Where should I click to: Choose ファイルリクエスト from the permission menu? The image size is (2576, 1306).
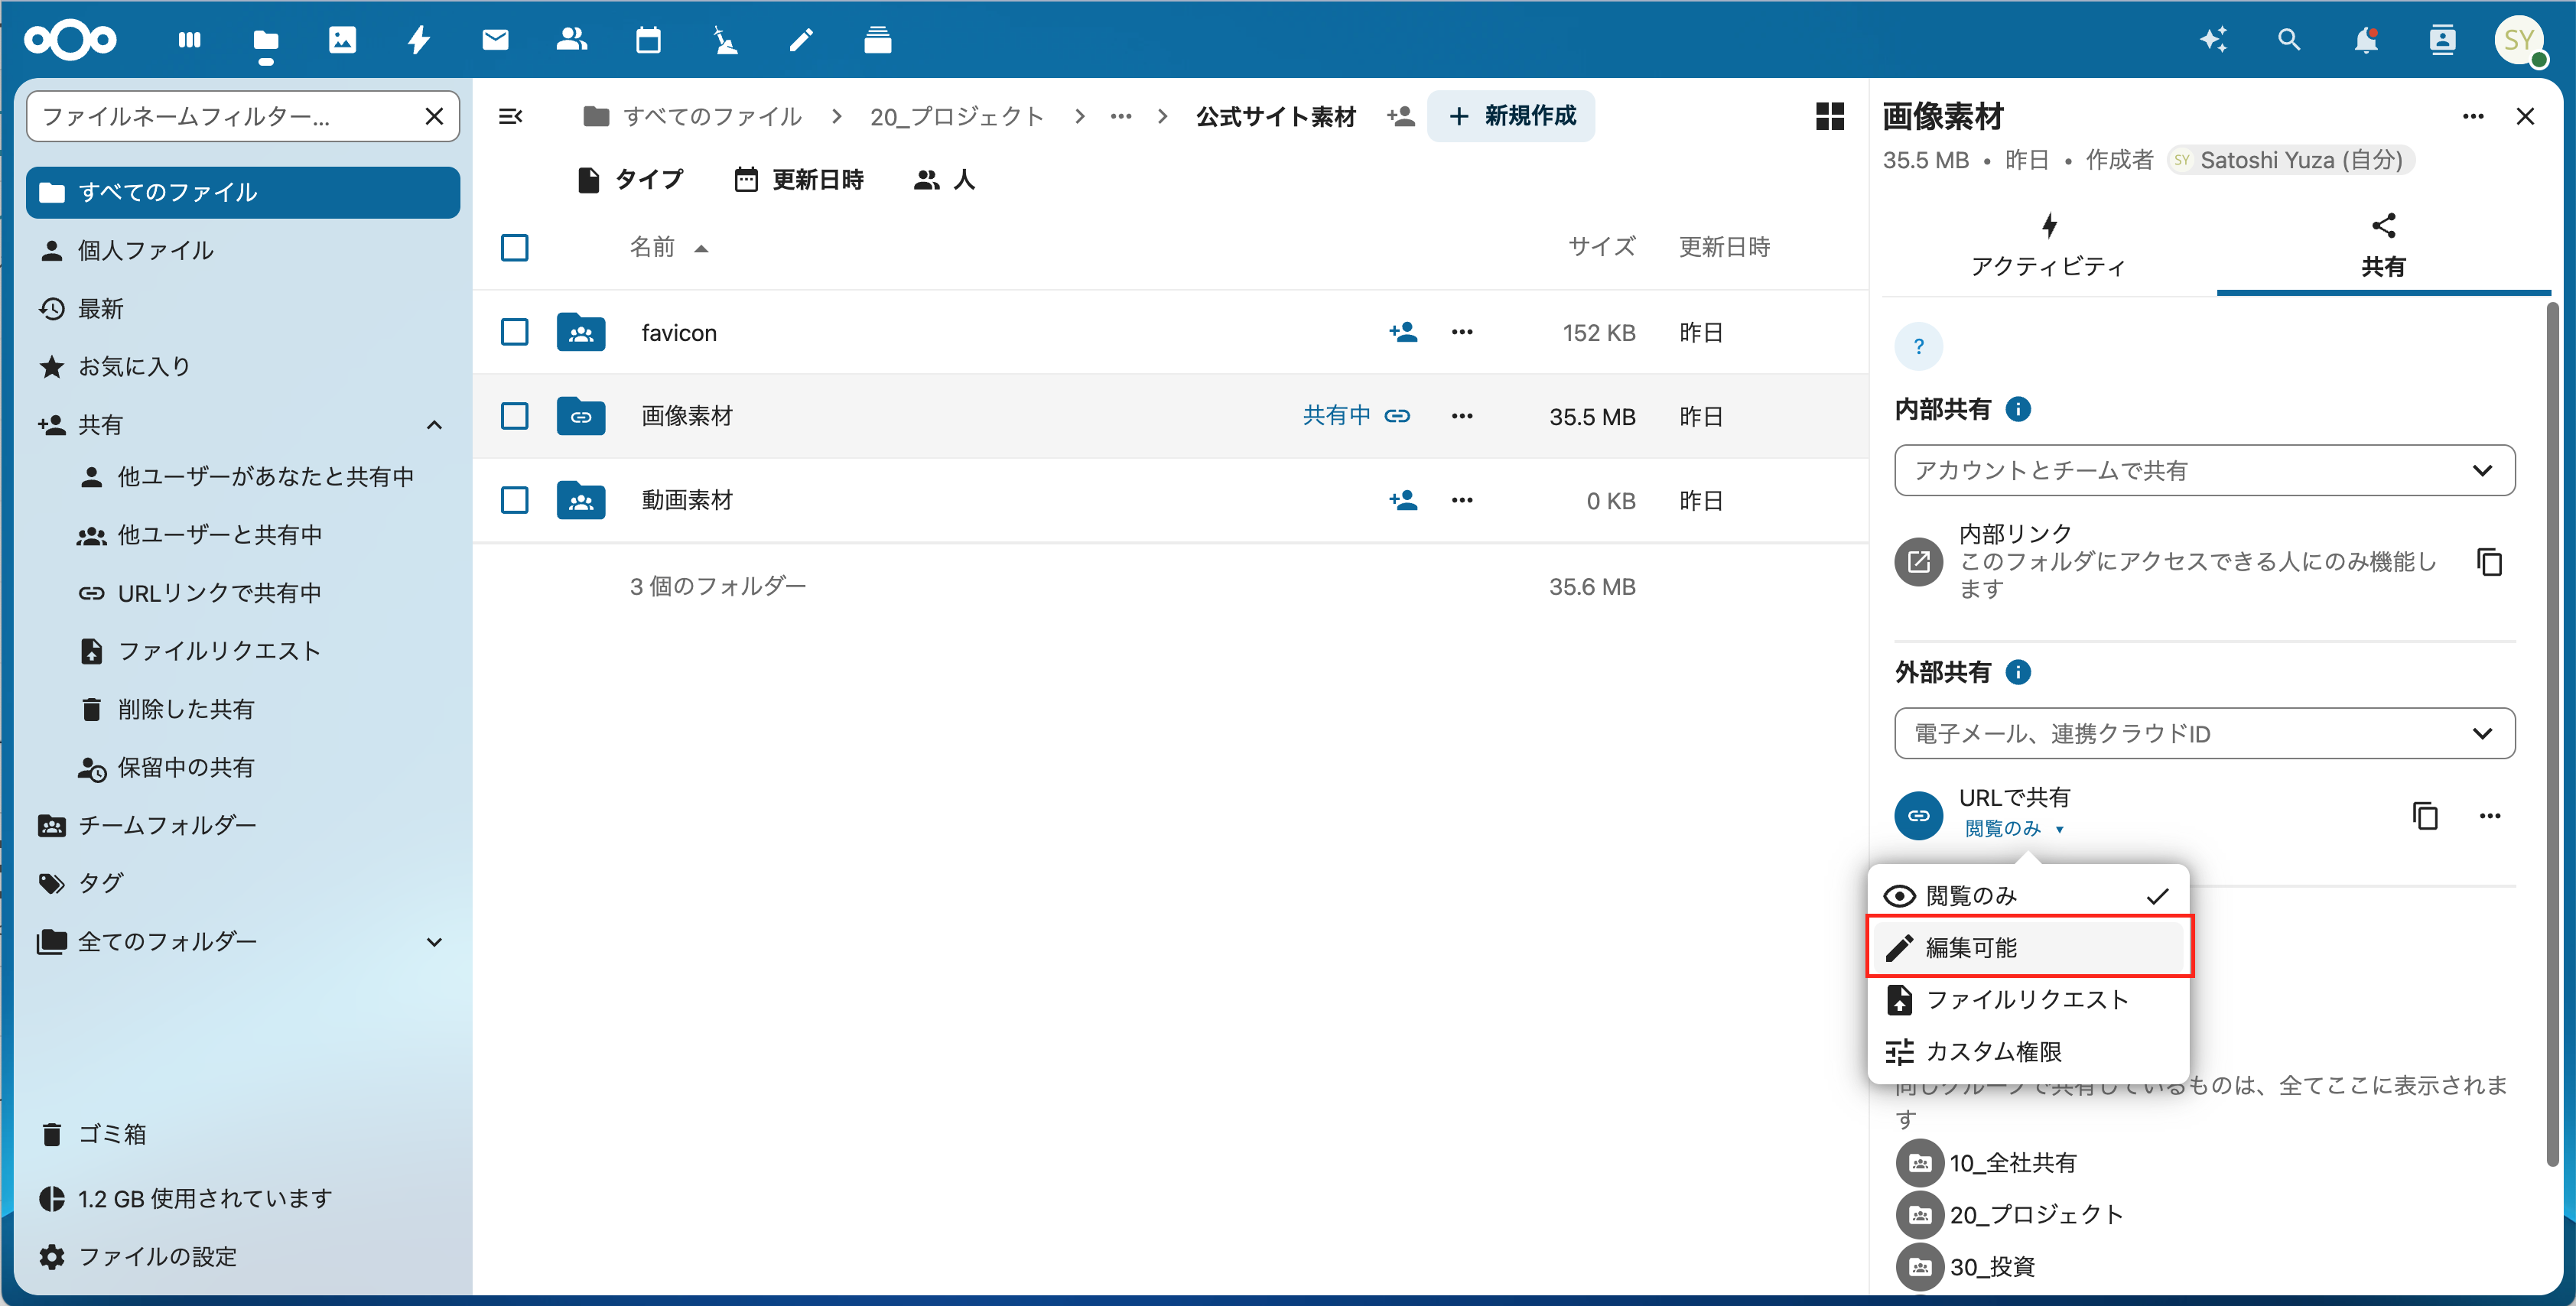2027,999
